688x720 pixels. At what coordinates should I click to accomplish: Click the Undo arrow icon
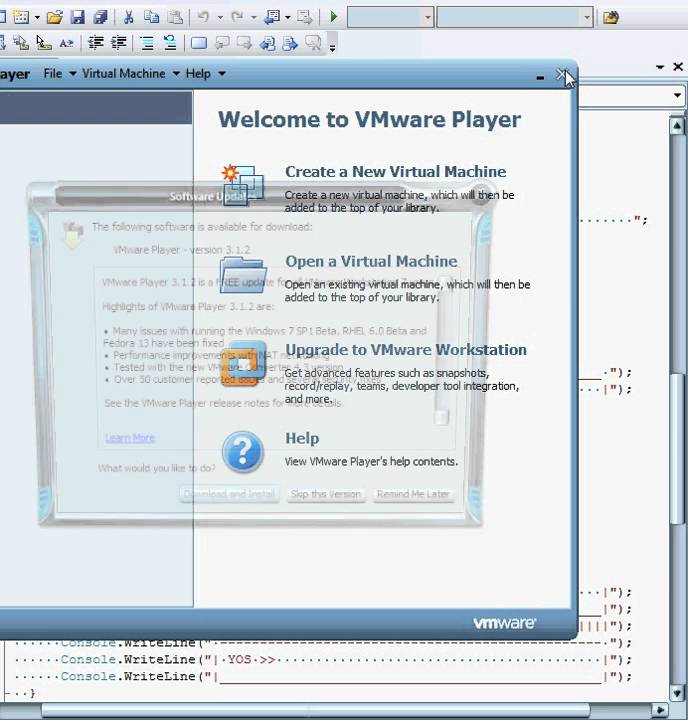point(203,17)
